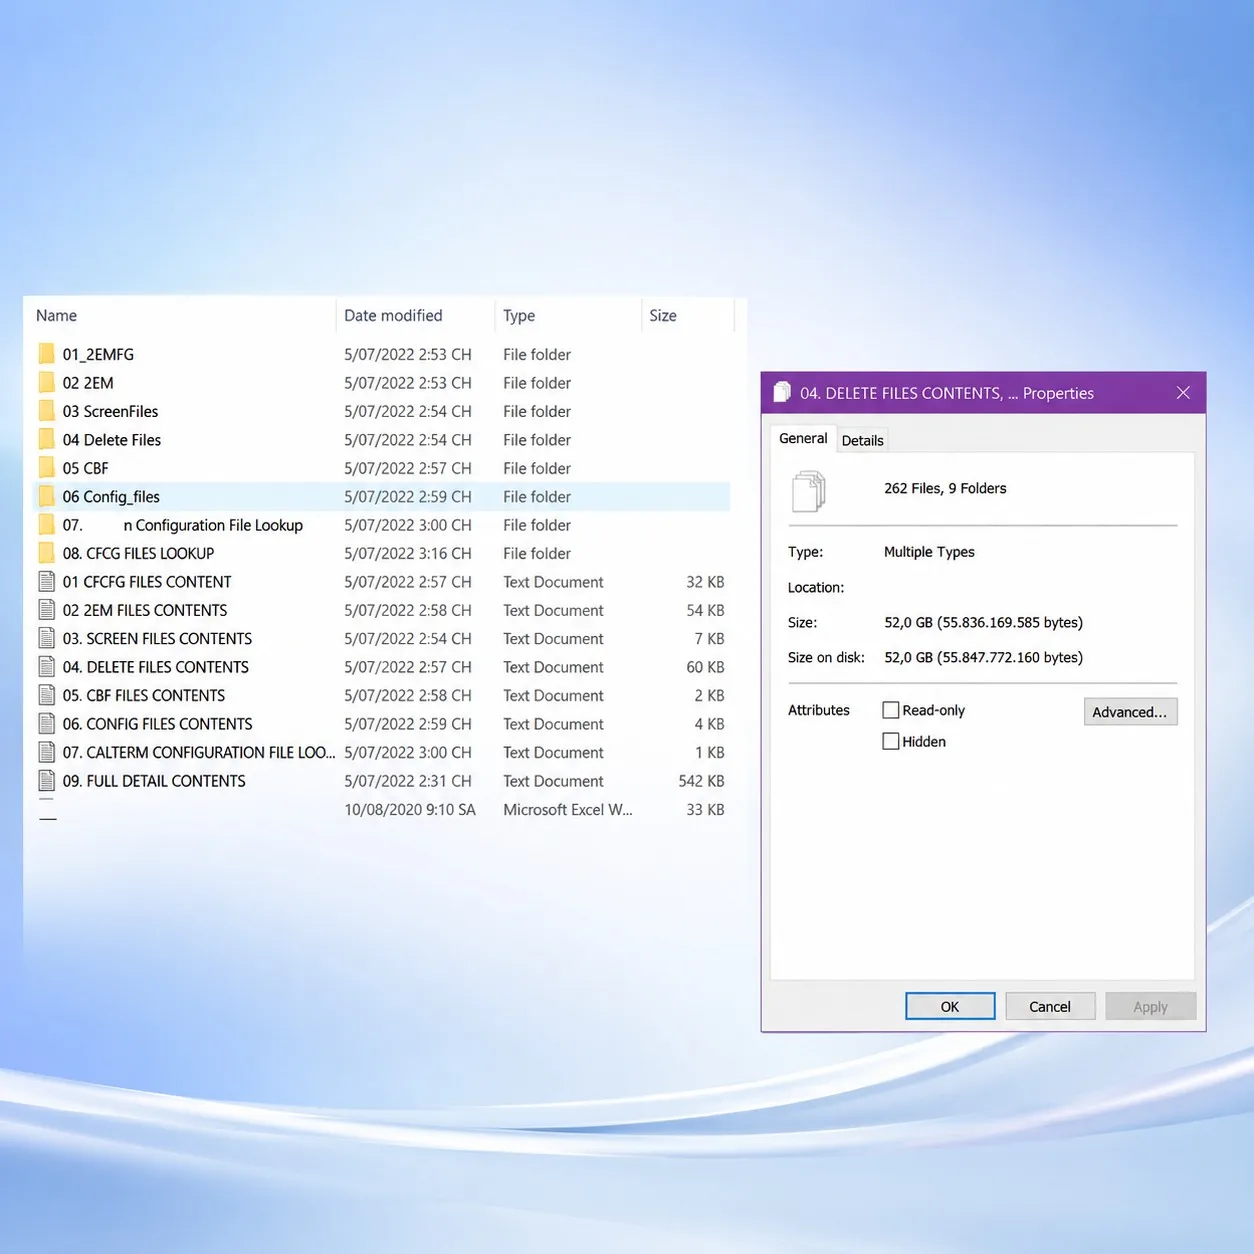1254x1254 pixels.
Task: Click the 07. CALTERM CONFIGURATION file document icon
Action: [47, 752]
